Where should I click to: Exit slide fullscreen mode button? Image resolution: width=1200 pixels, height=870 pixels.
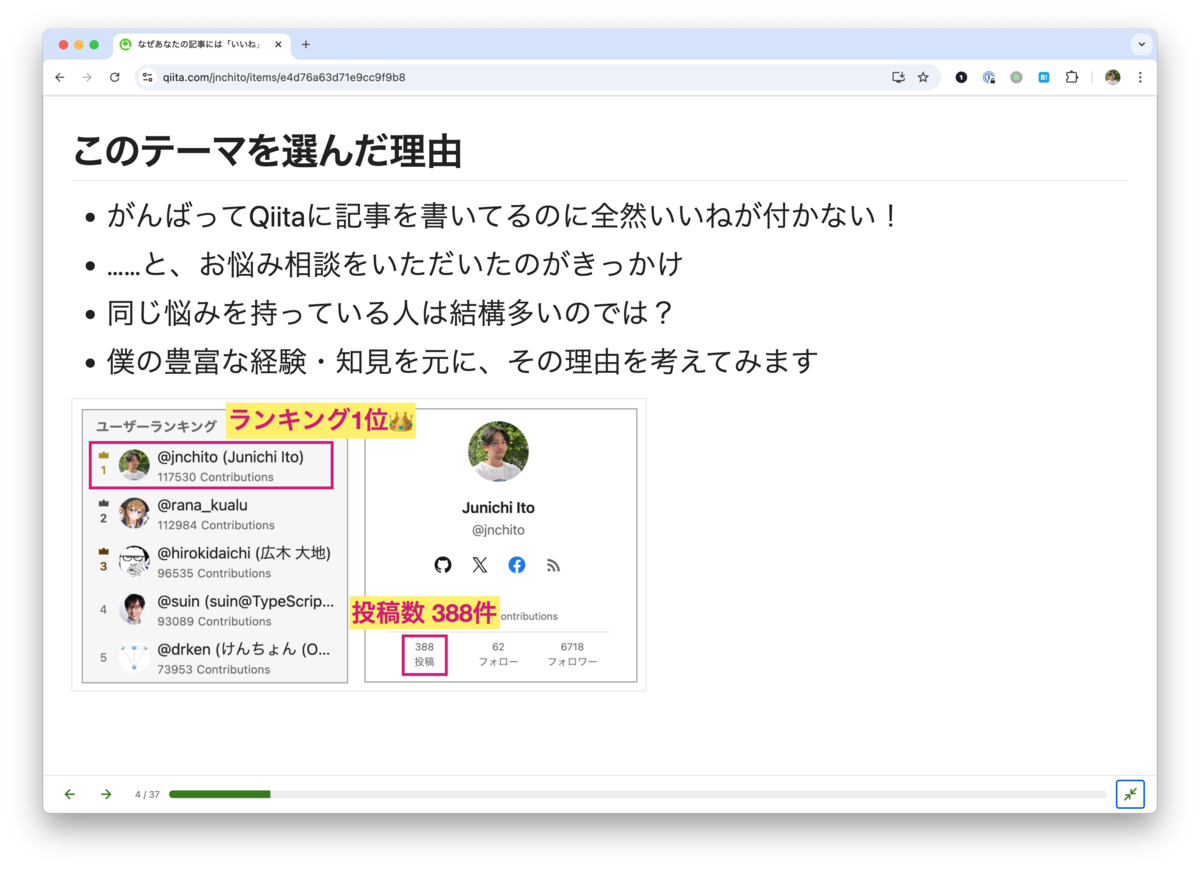[x=1130, y=794]
